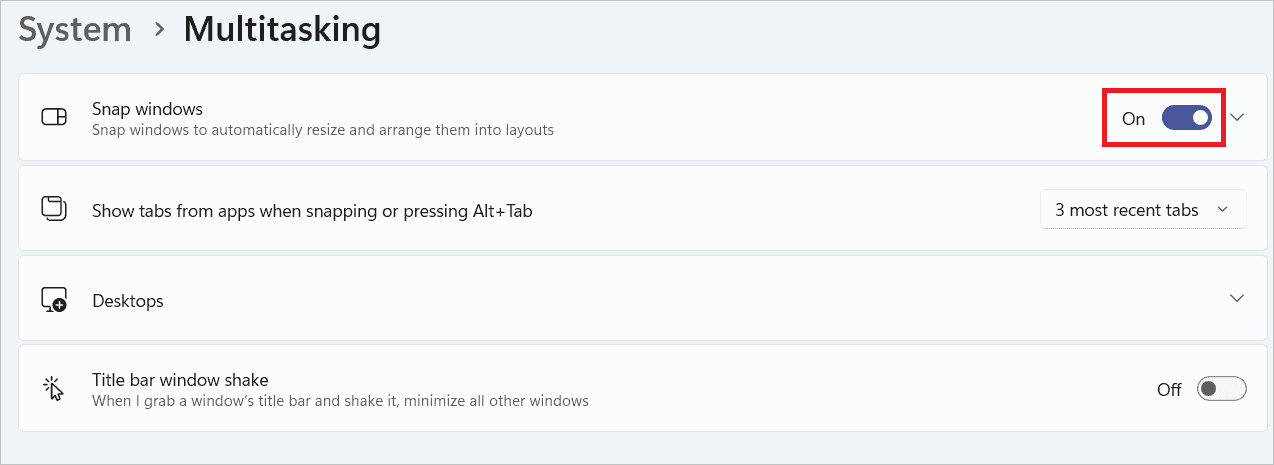The image size is (1274, 465).
Task: Select the Snap windows title text
Action: click(147, 108)
